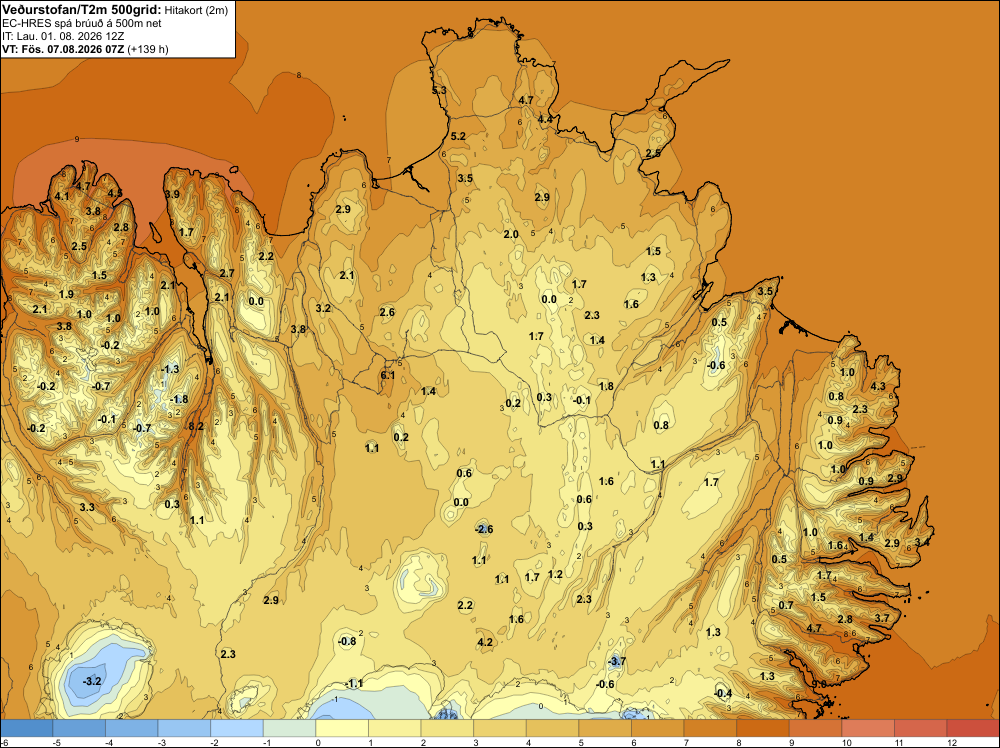The height and width of the screenshot is (748, 1000).
Task: Click the 9.0 temperature value
Action: tap(819, 684)
